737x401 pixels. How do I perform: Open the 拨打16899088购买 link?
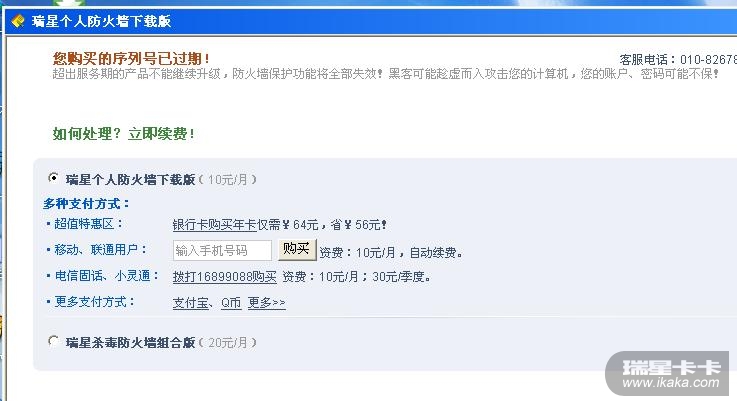[225, 276]
